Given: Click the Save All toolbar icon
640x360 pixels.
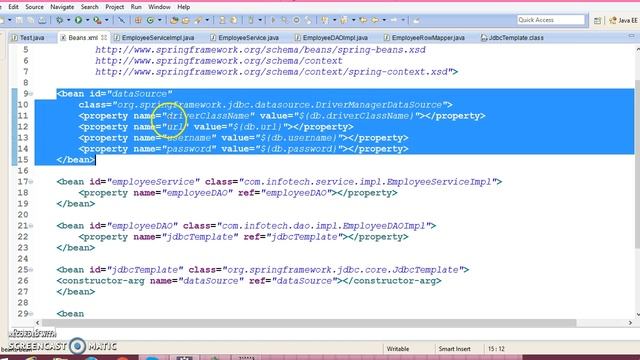Looking at the screenshot, I should (x=31, y=20).
